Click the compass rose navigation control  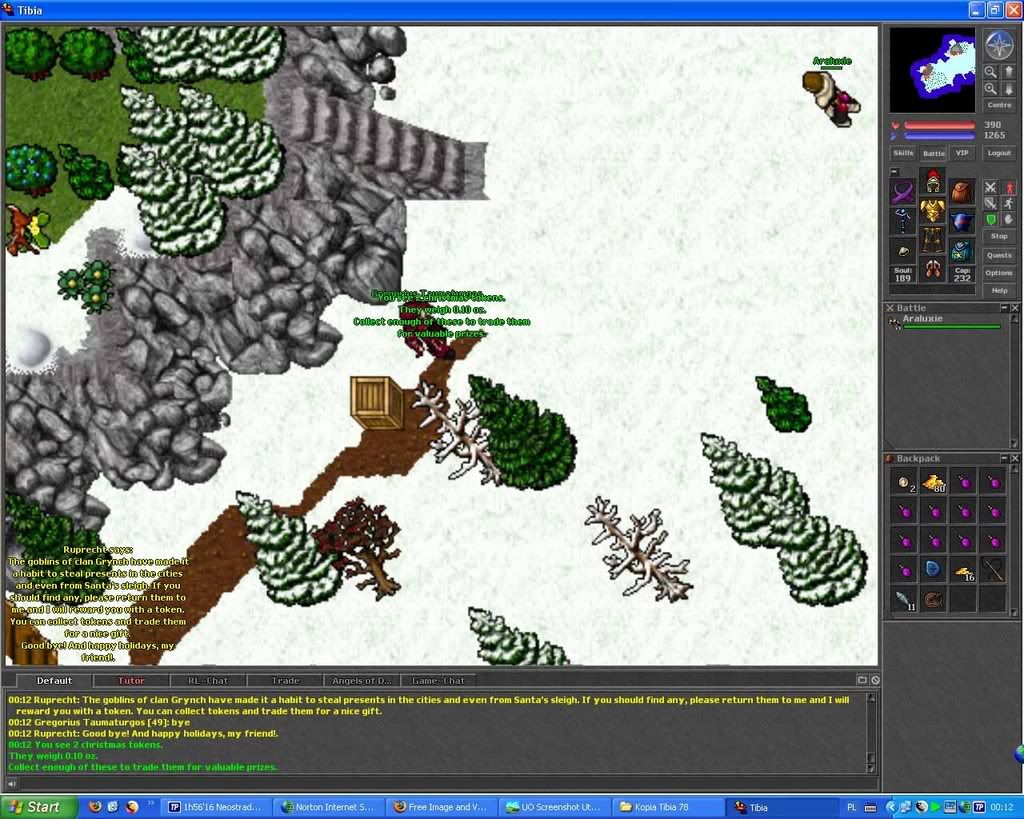pos(998,44)
